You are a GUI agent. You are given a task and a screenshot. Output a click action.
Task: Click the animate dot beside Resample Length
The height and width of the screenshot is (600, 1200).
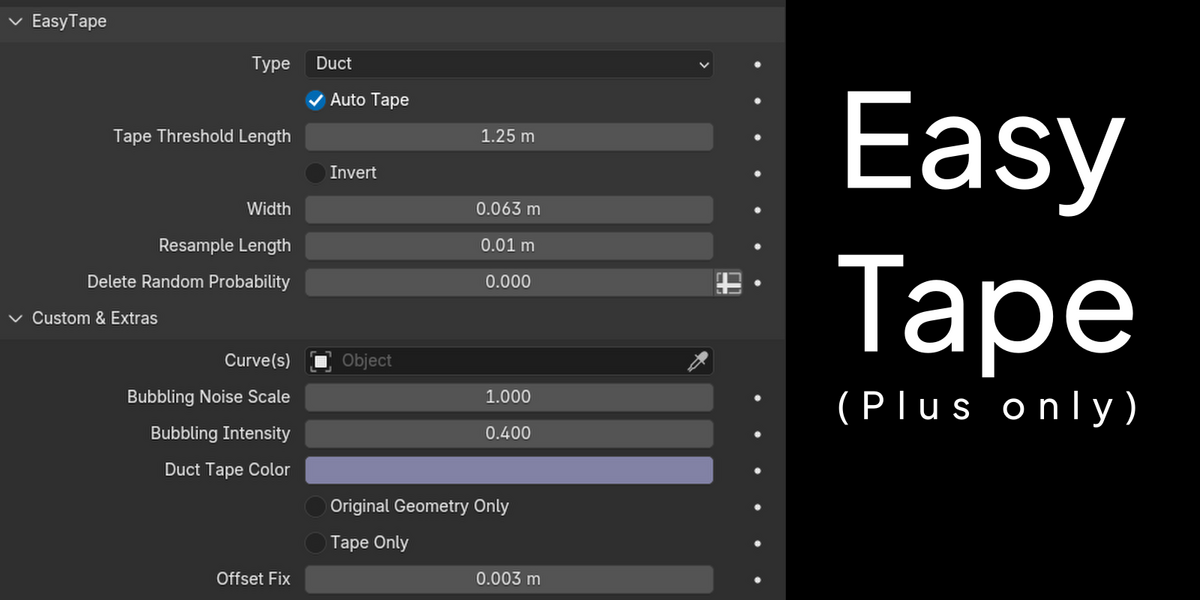click(x=758, y=247)
